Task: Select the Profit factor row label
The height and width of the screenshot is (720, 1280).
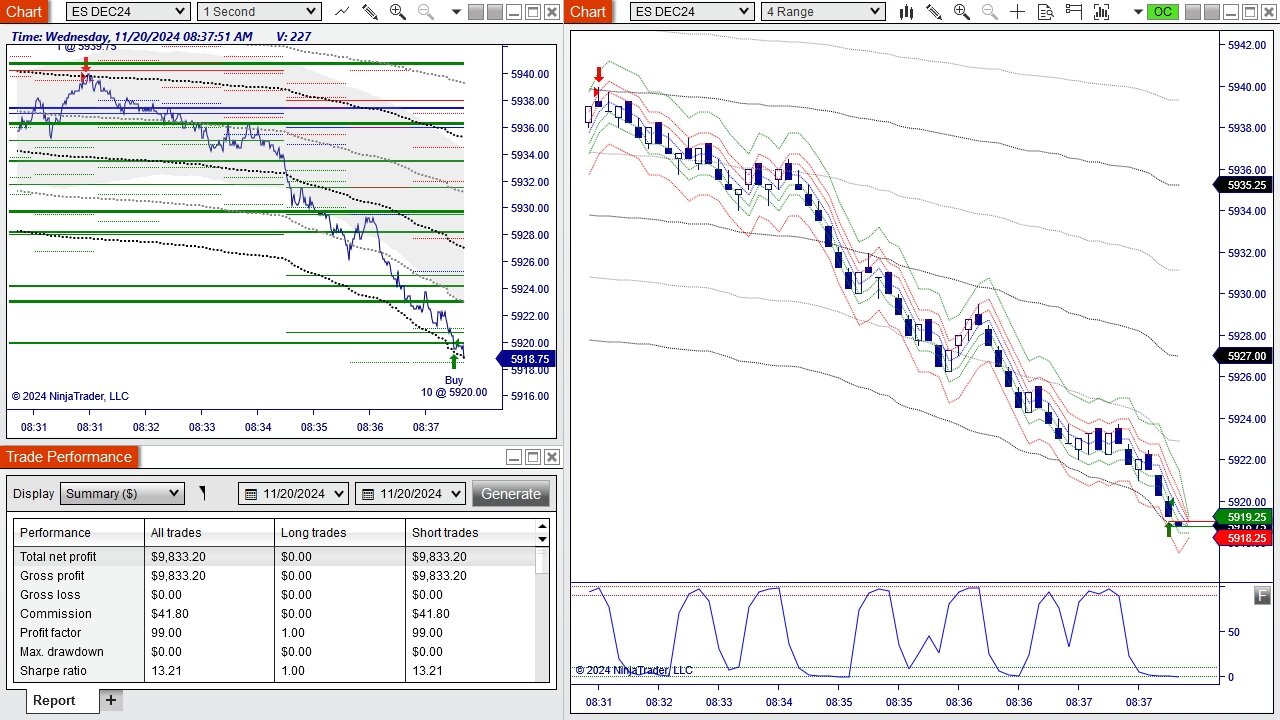Action: coord(51,633)
